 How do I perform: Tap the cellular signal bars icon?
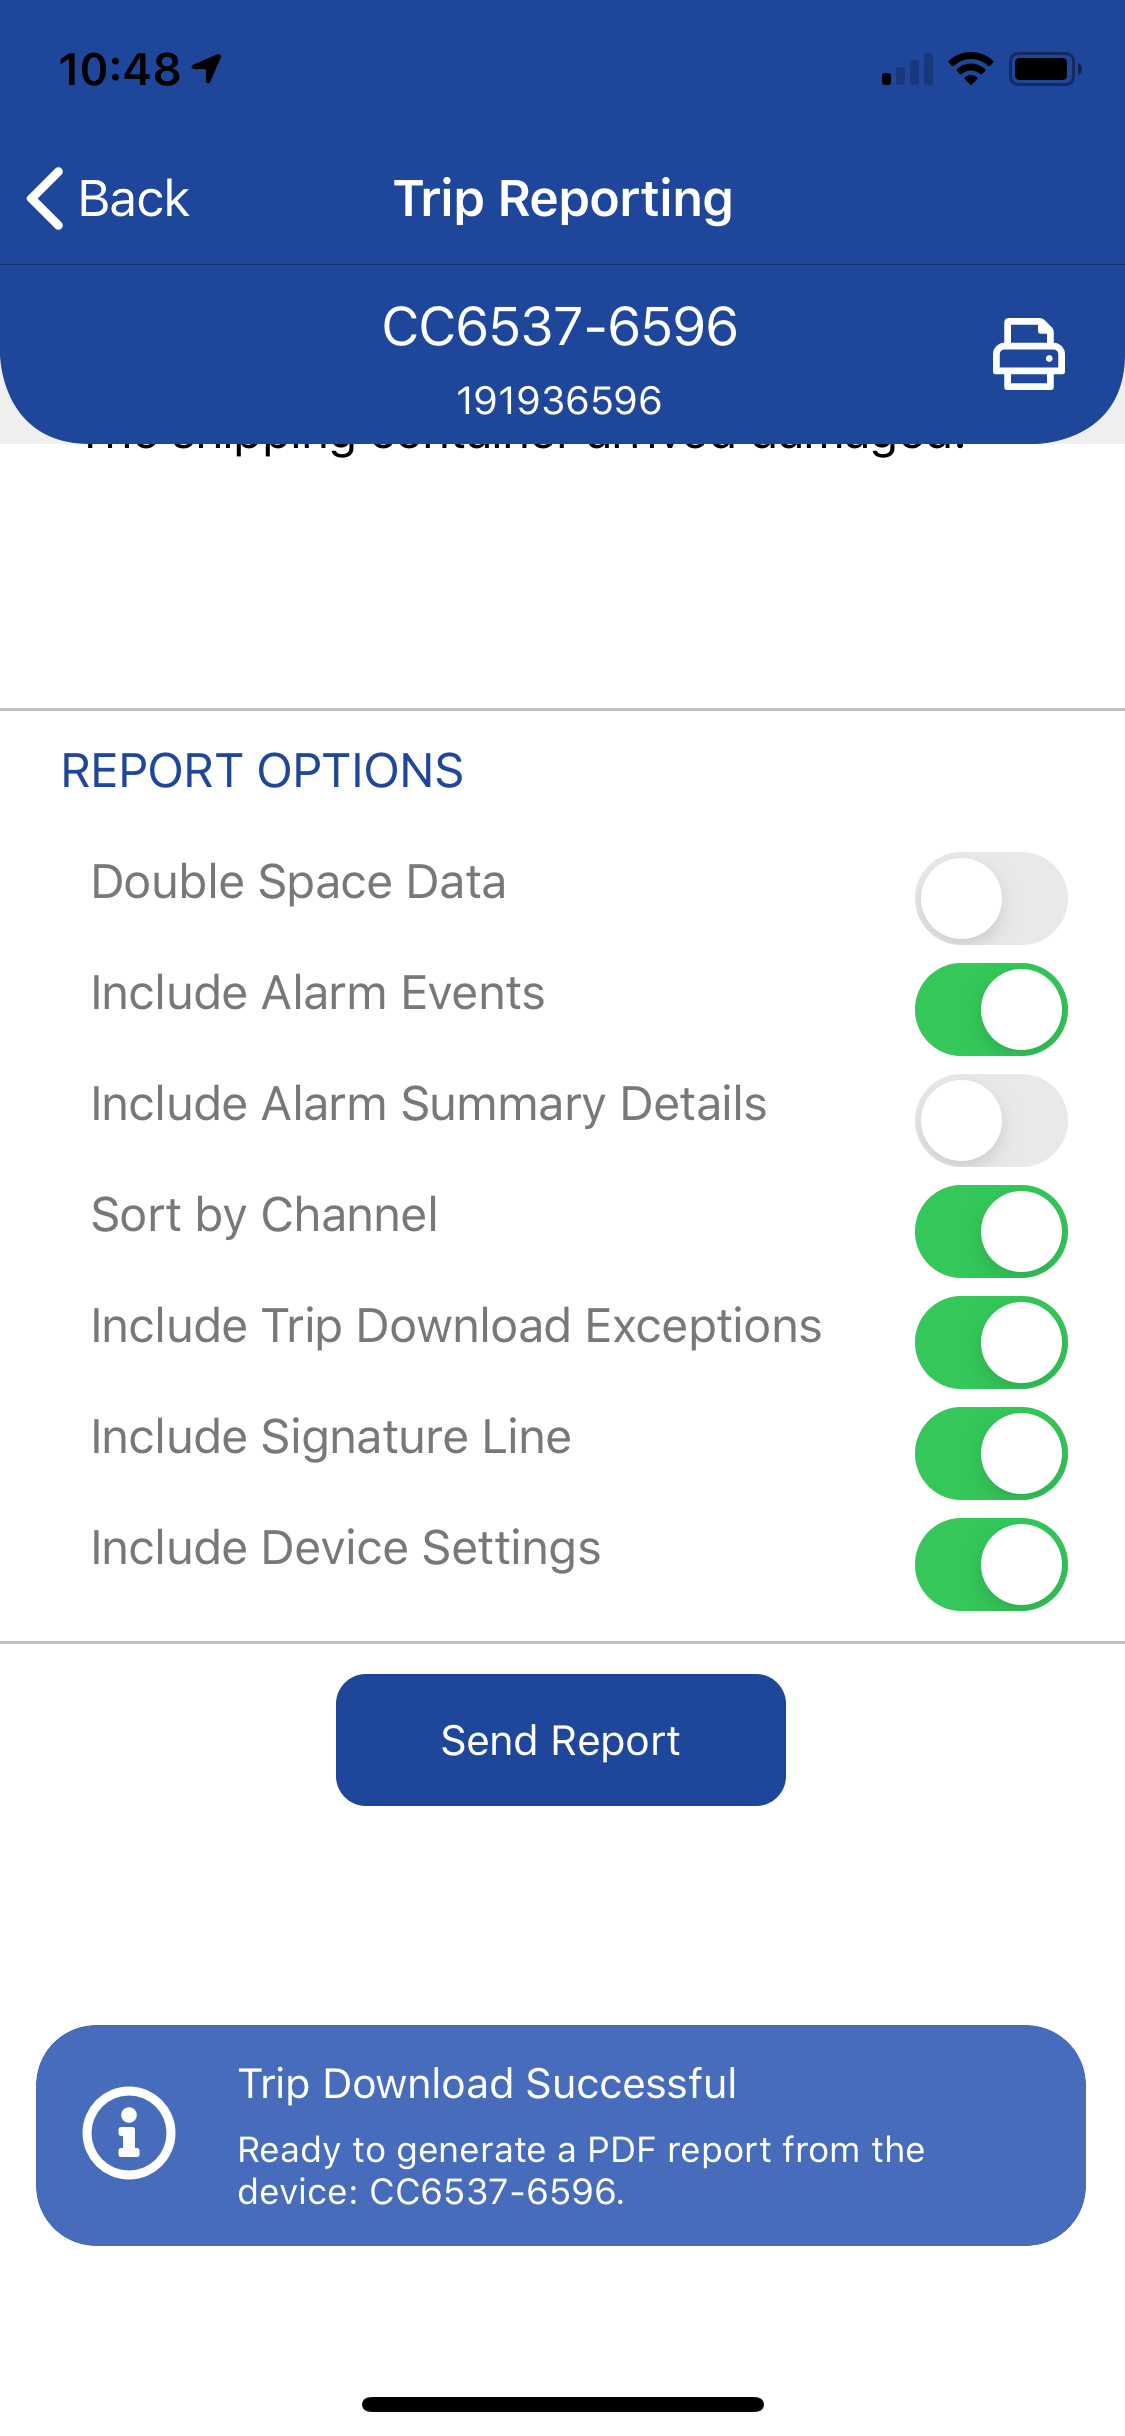tap(907, 70)
